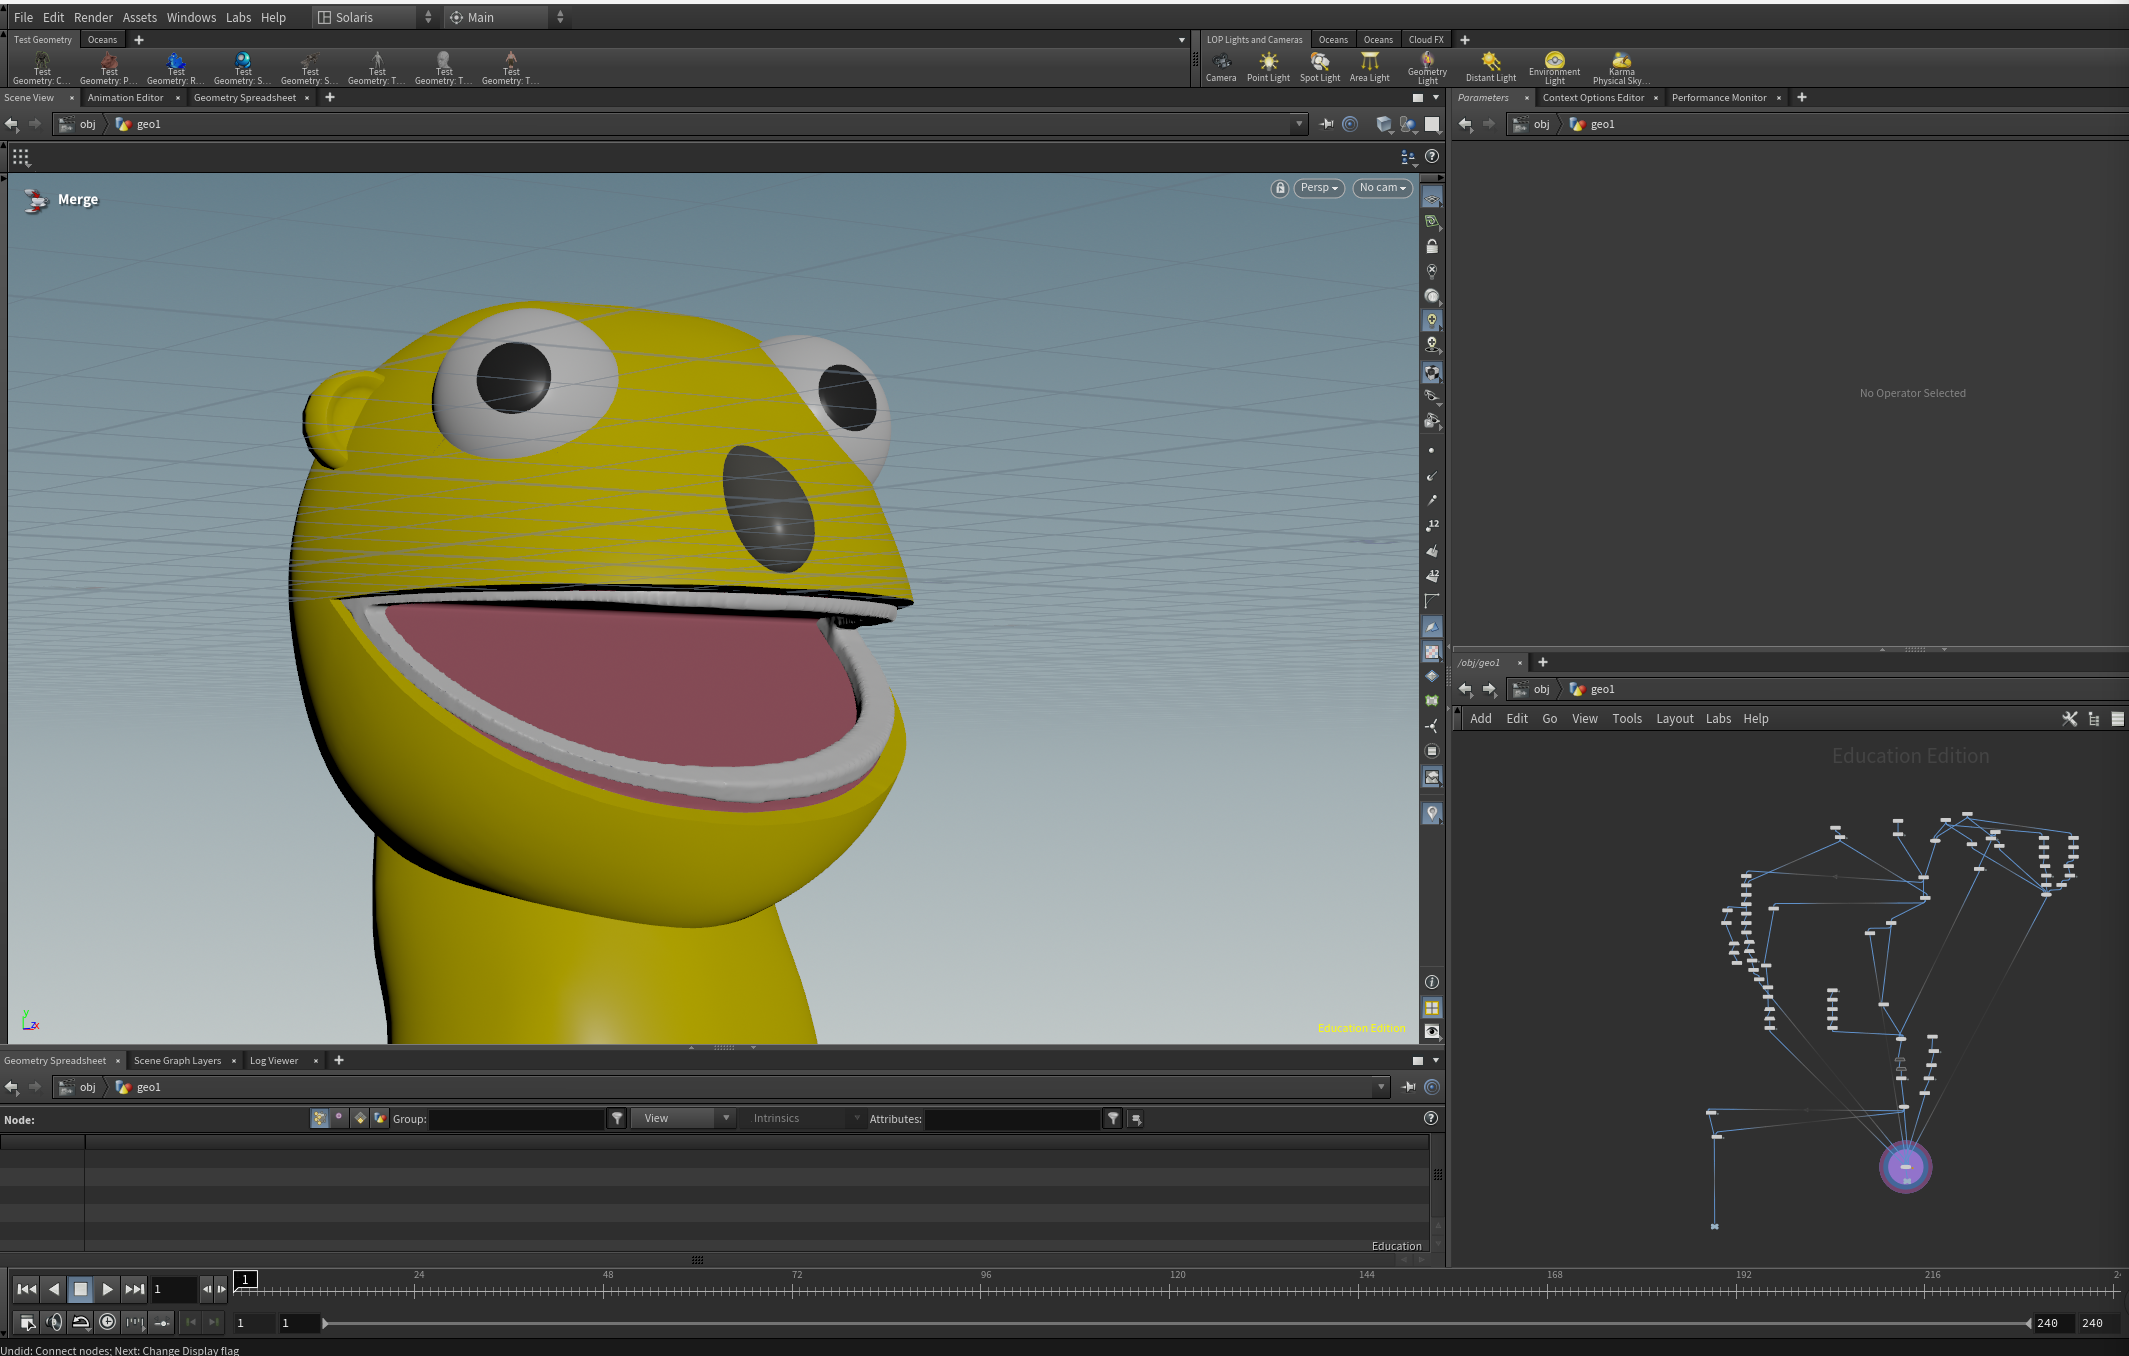
Task: Open the Persp viewport dropdown
Action: 1318,188
